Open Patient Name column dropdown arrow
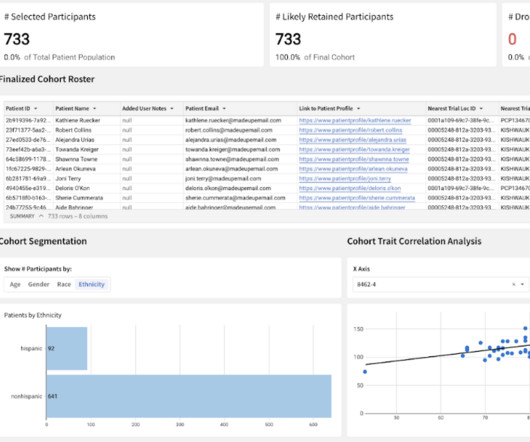 [95, 108]
